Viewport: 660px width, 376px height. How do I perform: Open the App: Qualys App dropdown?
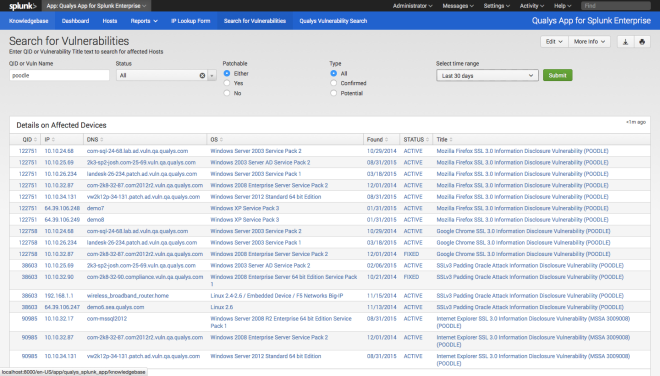[96, 6]
